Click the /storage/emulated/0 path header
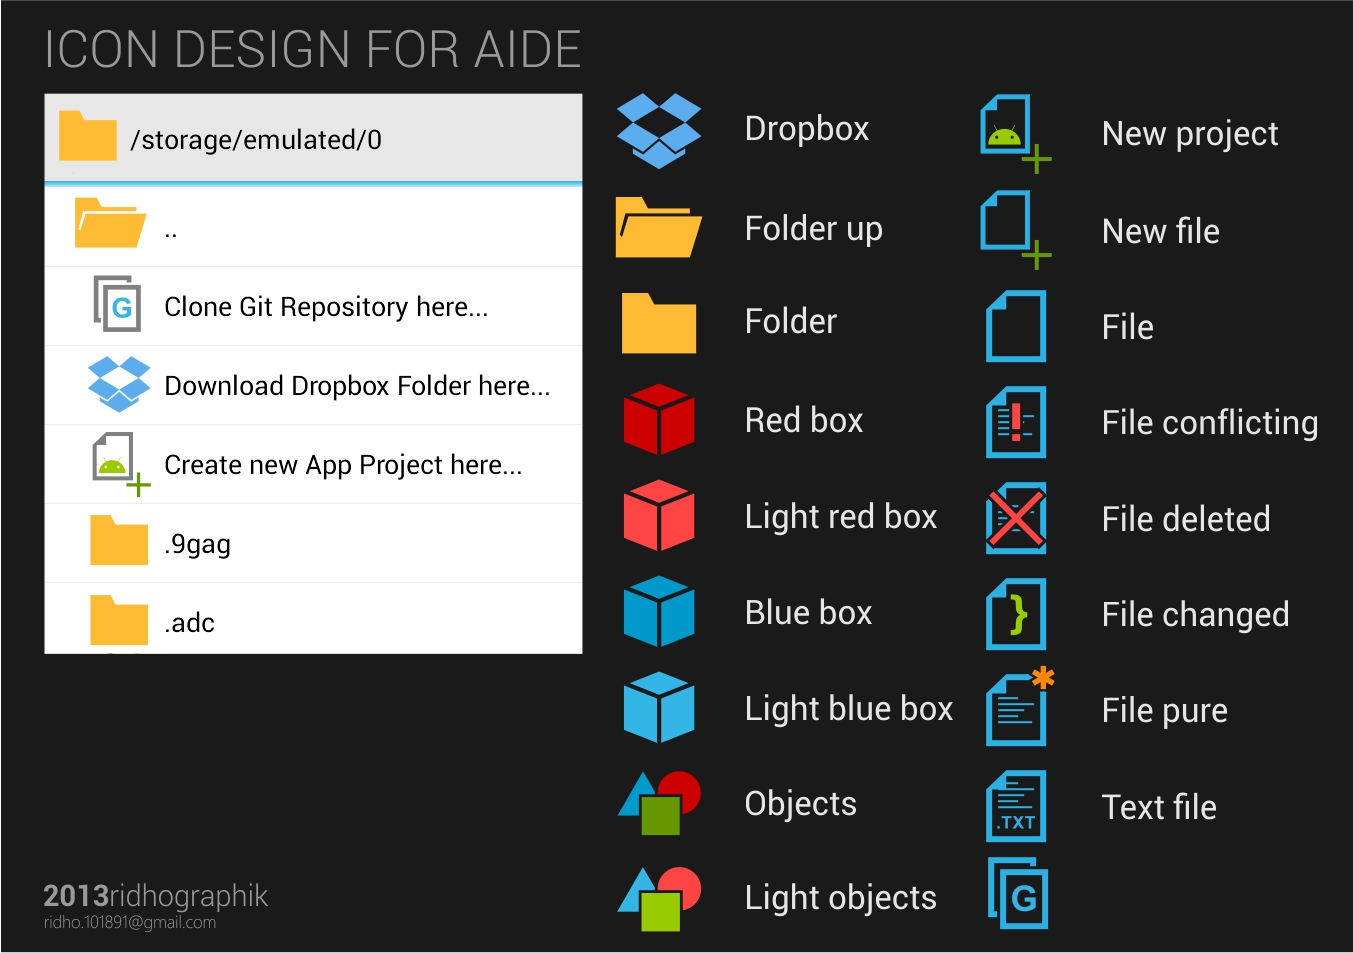This screenshot has height=953, width=1353. [256, 140]
